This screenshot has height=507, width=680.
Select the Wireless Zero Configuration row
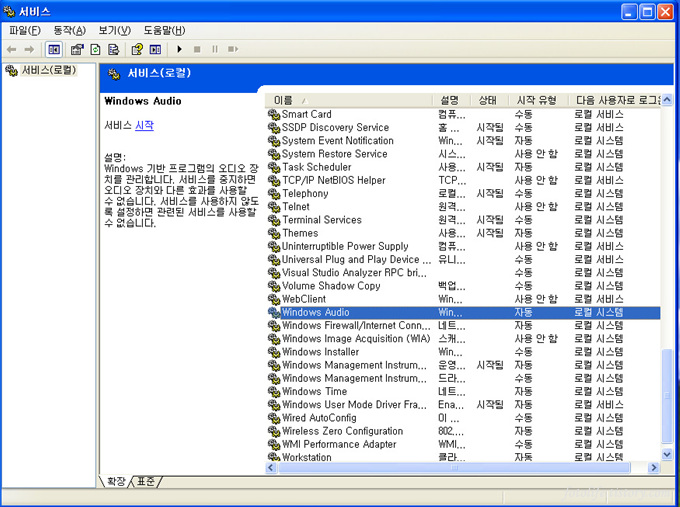[463, 431]
